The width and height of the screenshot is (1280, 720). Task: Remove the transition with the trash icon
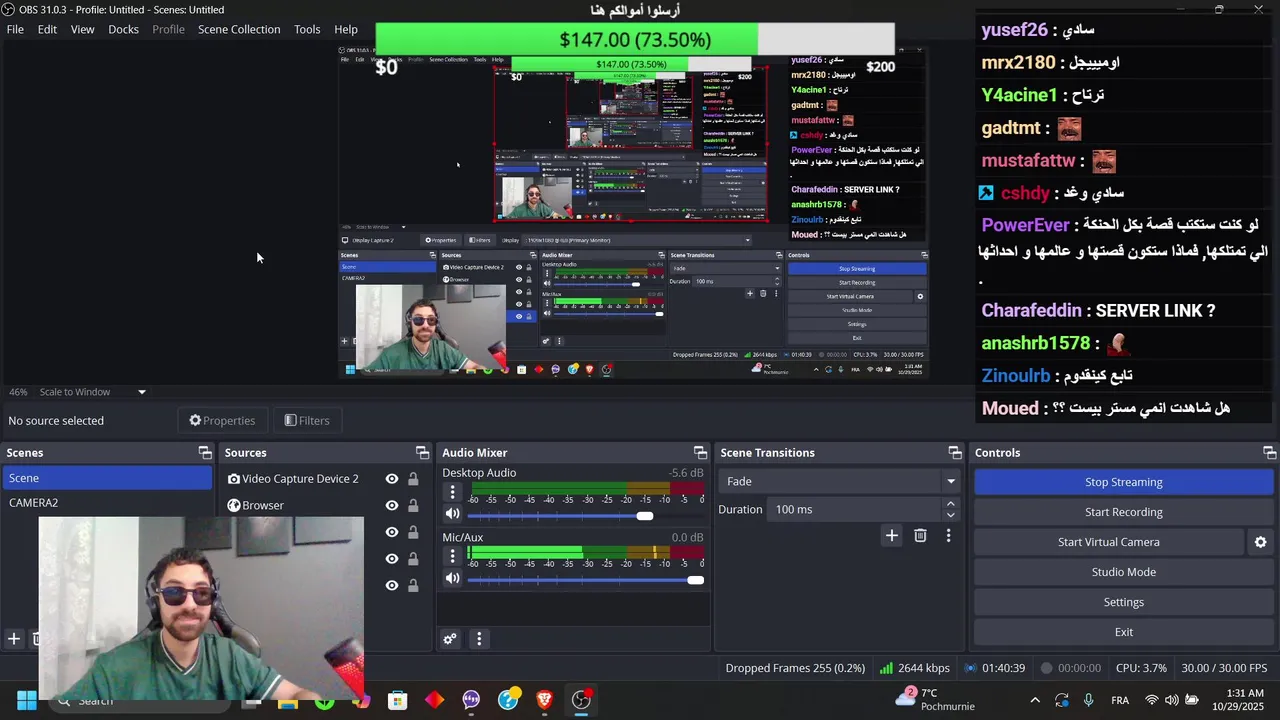point(920,536)
